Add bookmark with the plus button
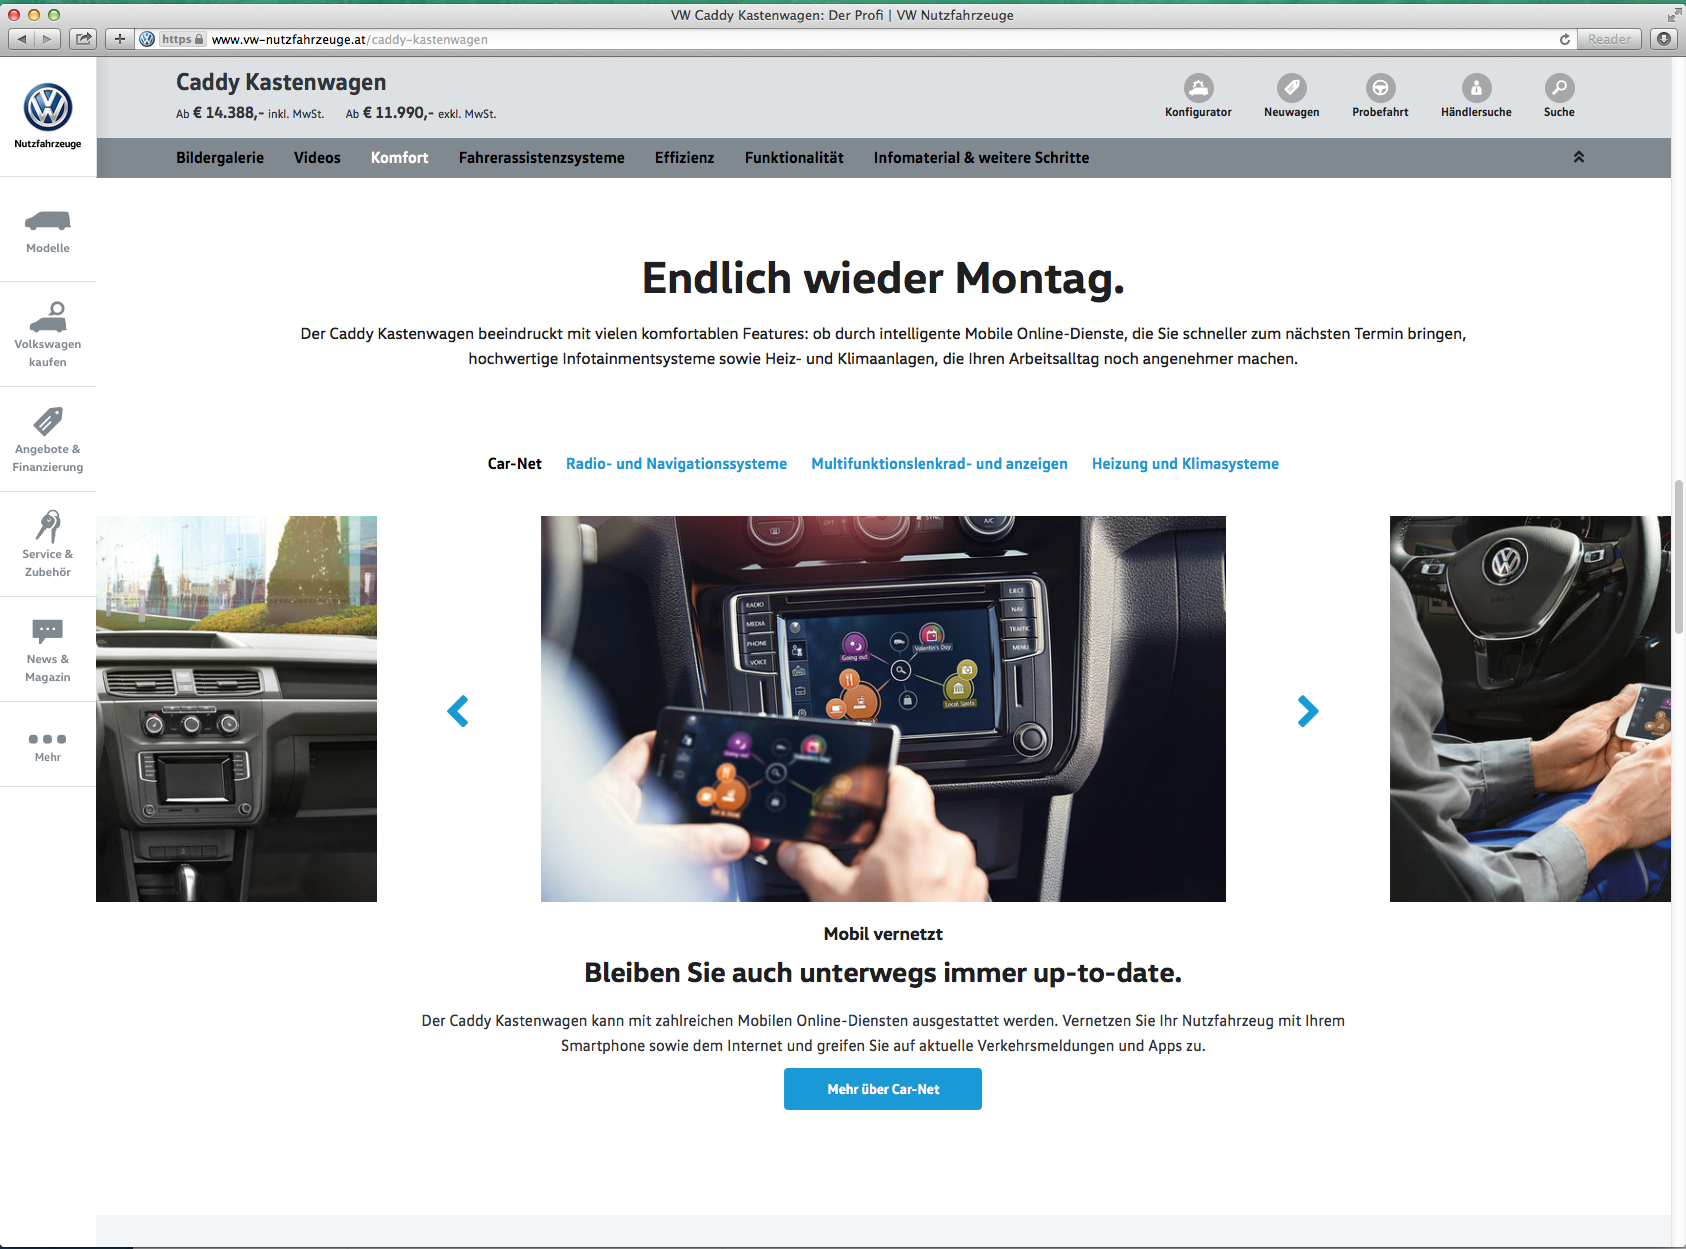This screenshot has height=1249, width=1686. click(x=120, y=39)
